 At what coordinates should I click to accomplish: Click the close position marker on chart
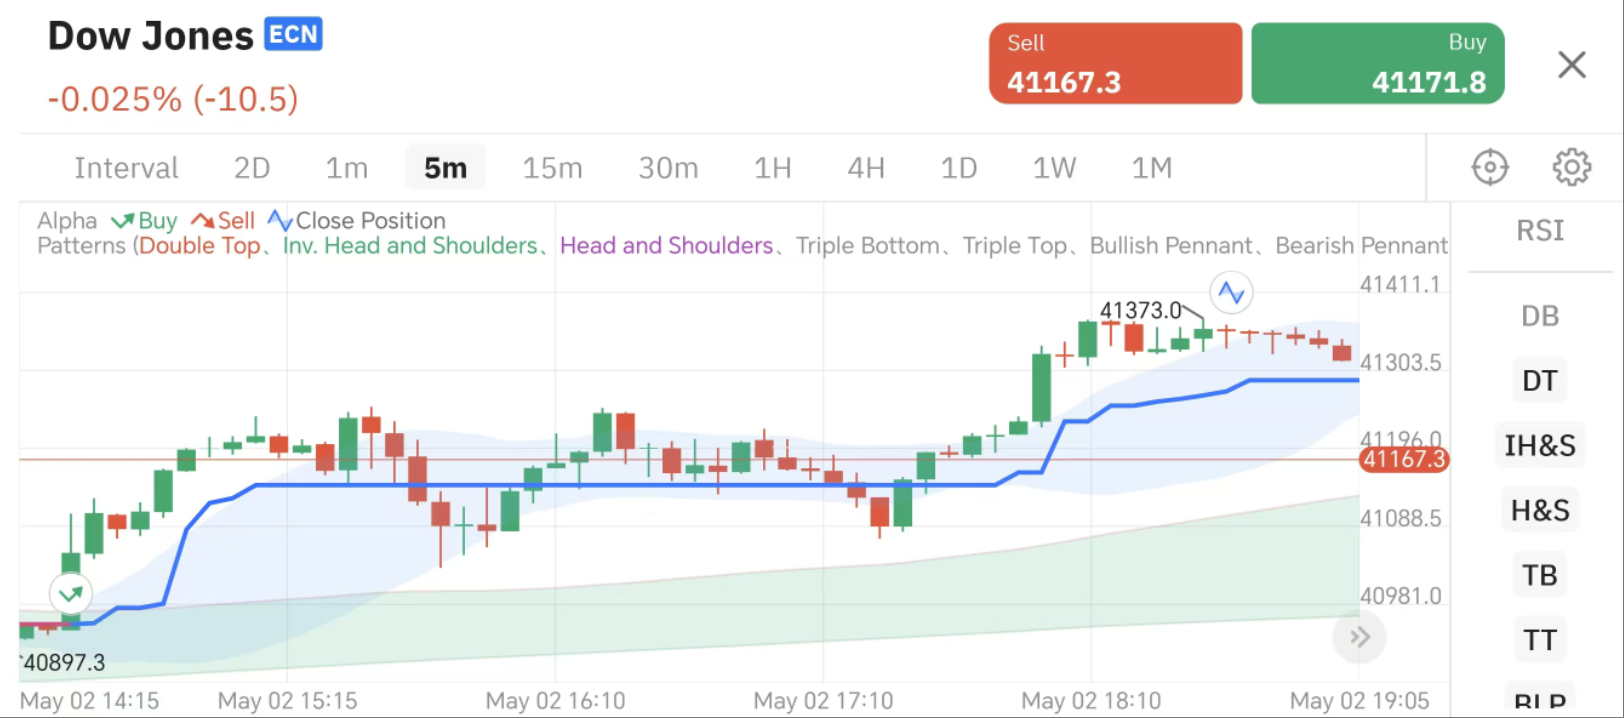1231,293
